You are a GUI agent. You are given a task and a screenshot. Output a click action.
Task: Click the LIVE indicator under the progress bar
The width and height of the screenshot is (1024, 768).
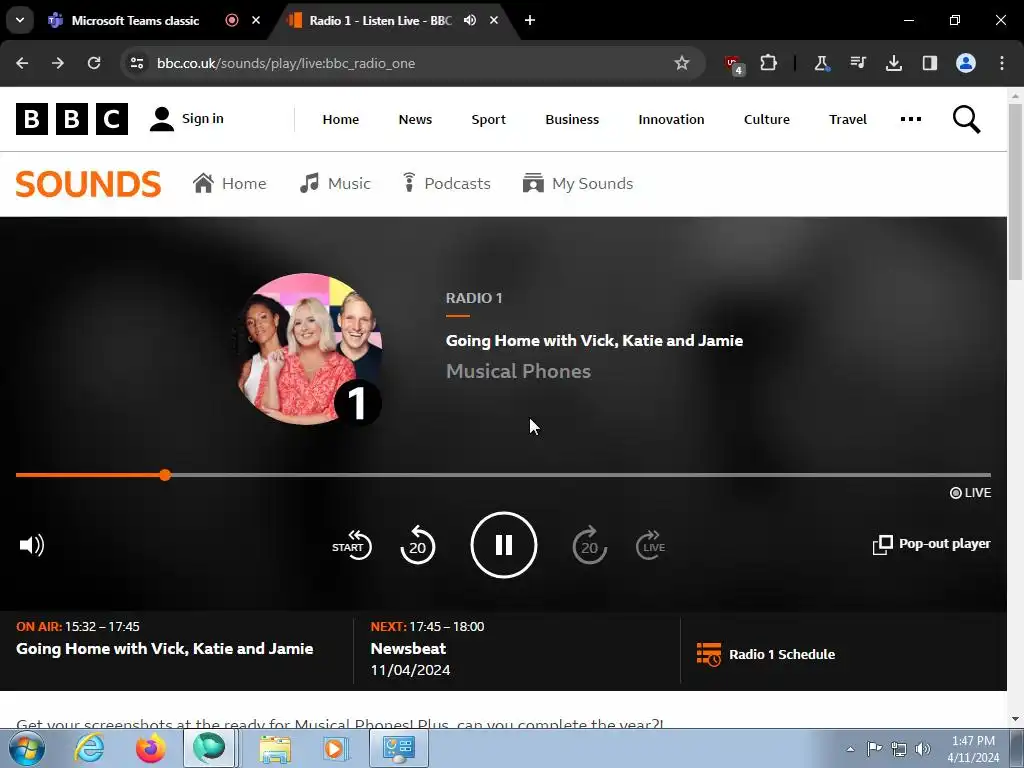click(x=970, y=492)
